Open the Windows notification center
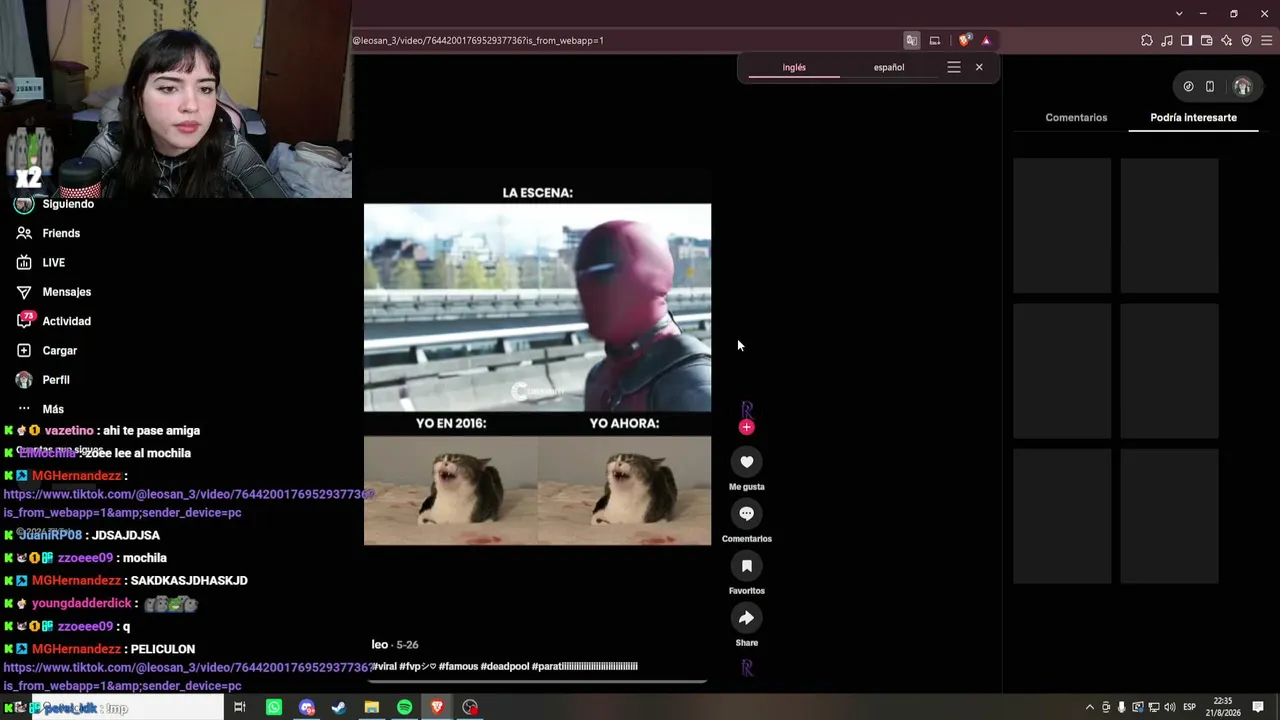The height and width of the screenshot is (720, 1280). tap(1259, 708)
